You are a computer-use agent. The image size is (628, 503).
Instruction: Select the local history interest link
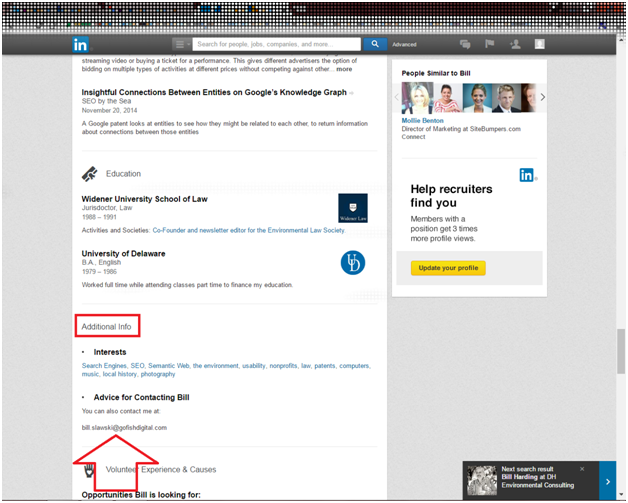(x=119, y=374)
